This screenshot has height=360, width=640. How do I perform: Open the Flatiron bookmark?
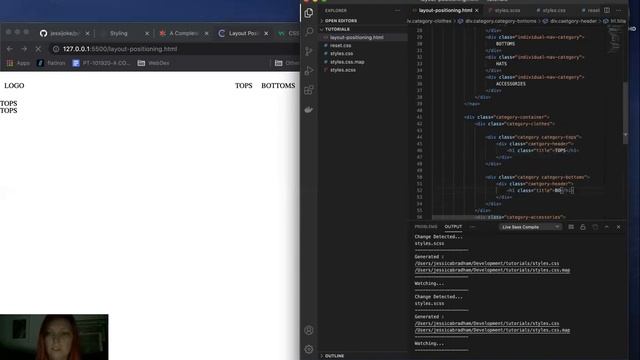pyautogui.click(x=51, y=63)
